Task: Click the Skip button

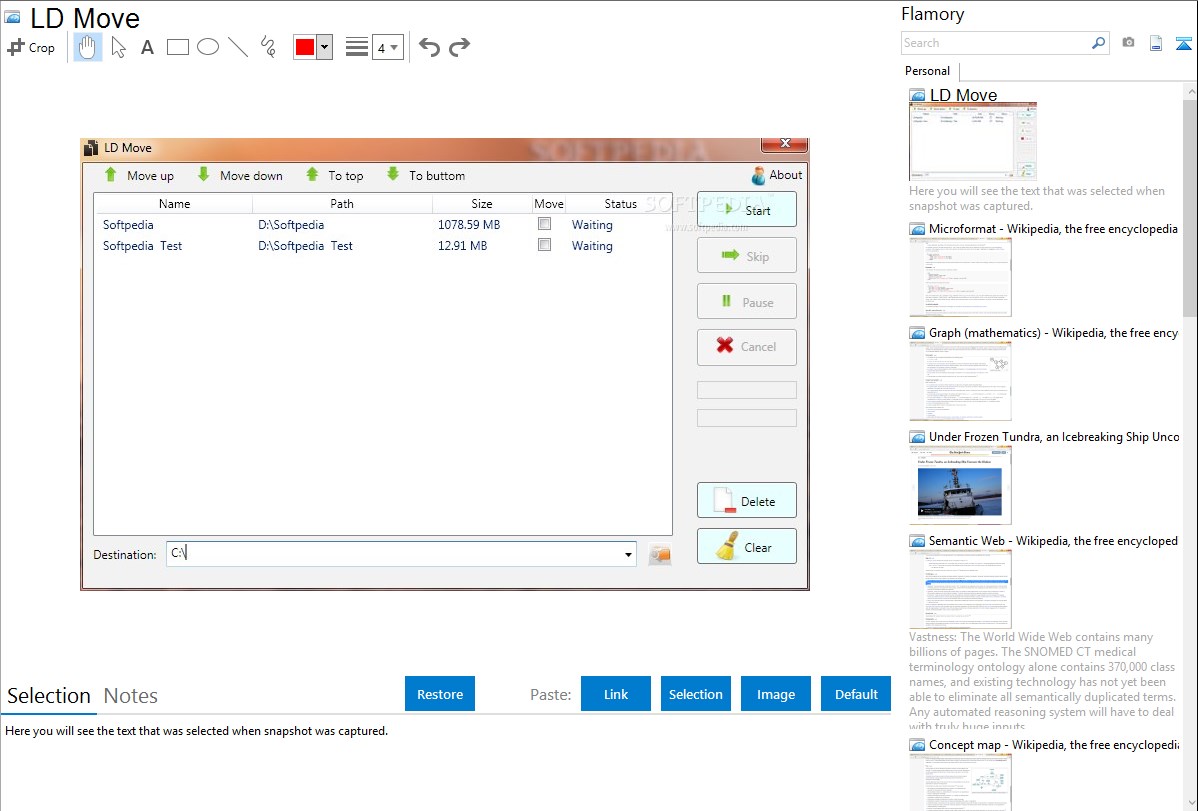Action: click(746, 255)
